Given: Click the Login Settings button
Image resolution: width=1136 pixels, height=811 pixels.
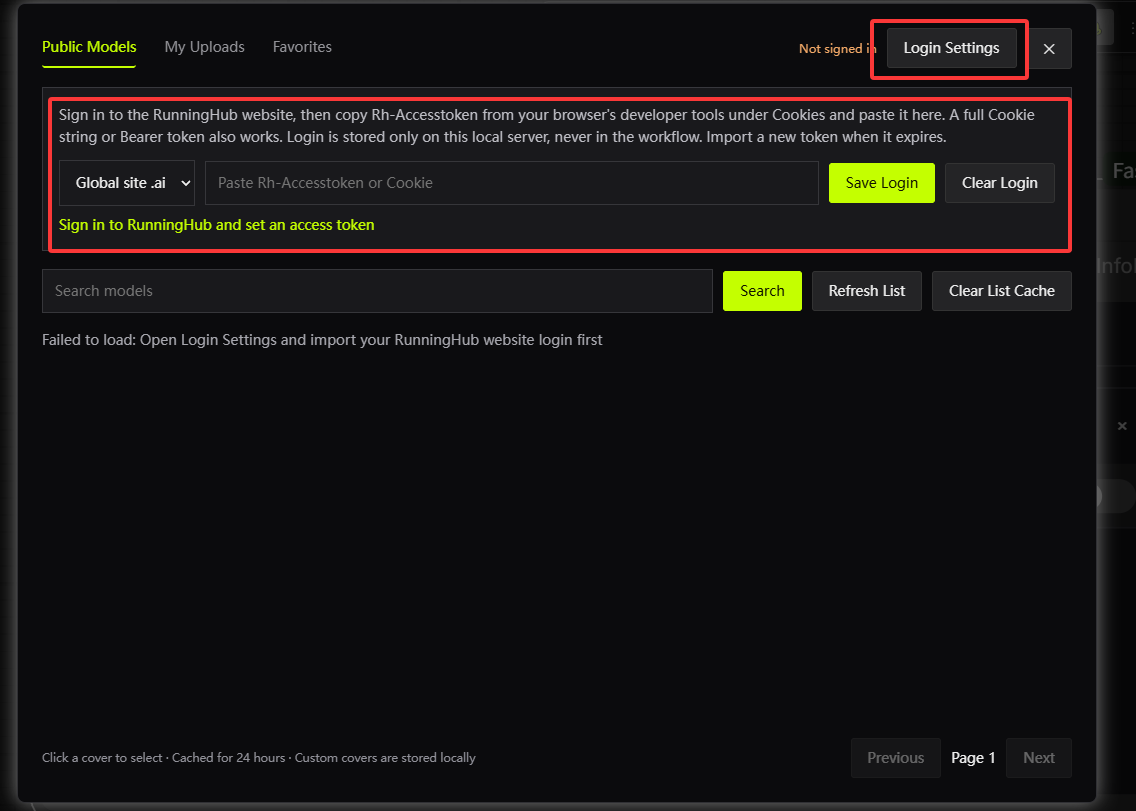Looking at the screenshot, I should click(x=951, y=48).
